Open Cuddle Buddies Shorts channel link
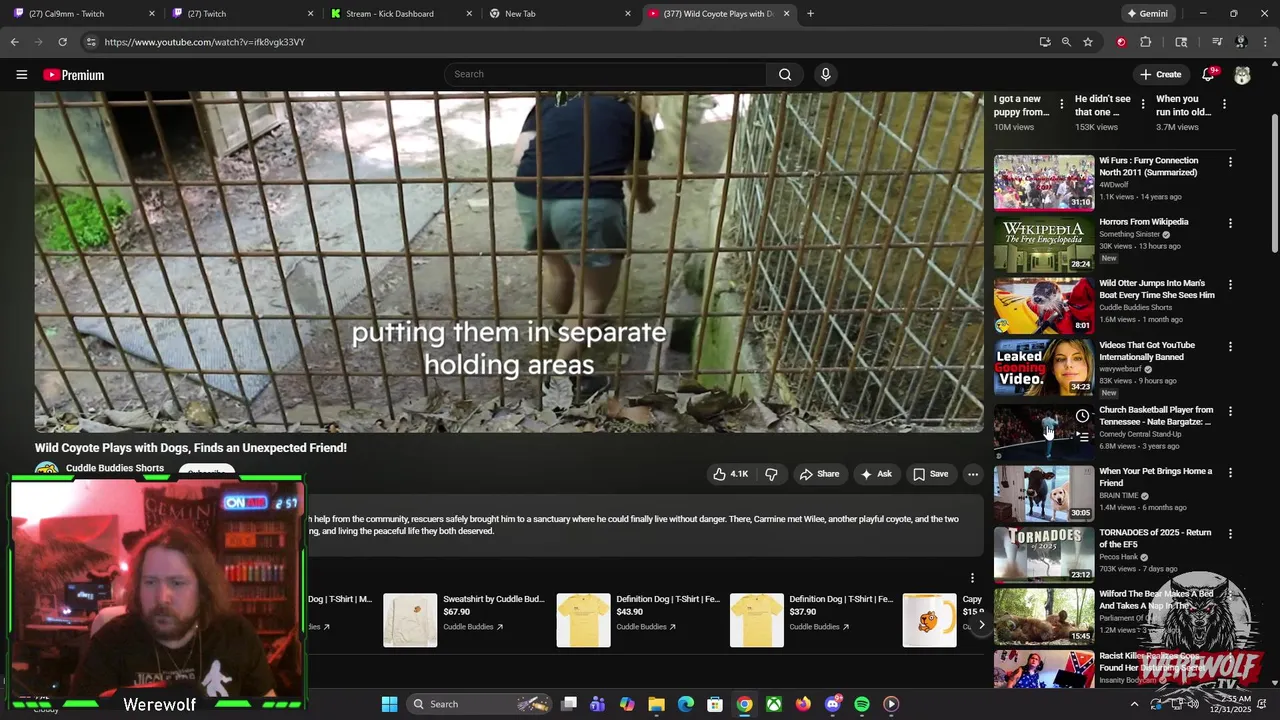 (115, 468)
